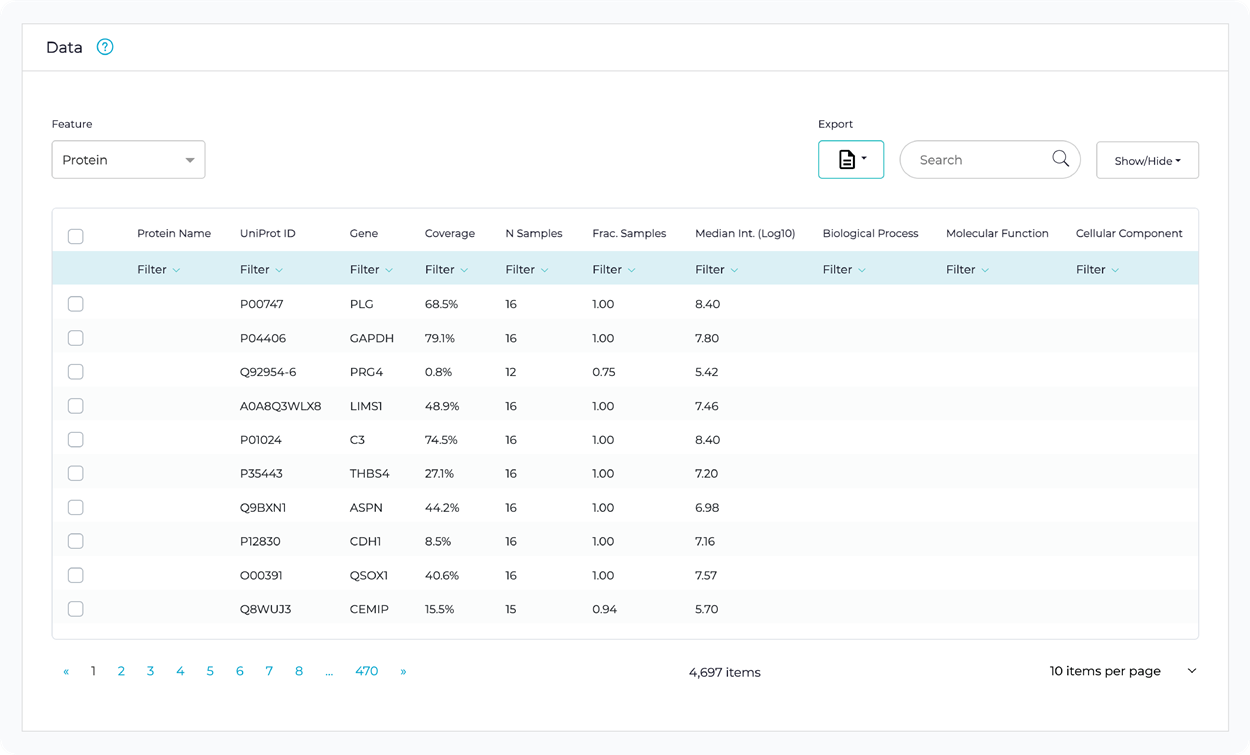Sort by the Coverage column header

click(x=450, y=233)
